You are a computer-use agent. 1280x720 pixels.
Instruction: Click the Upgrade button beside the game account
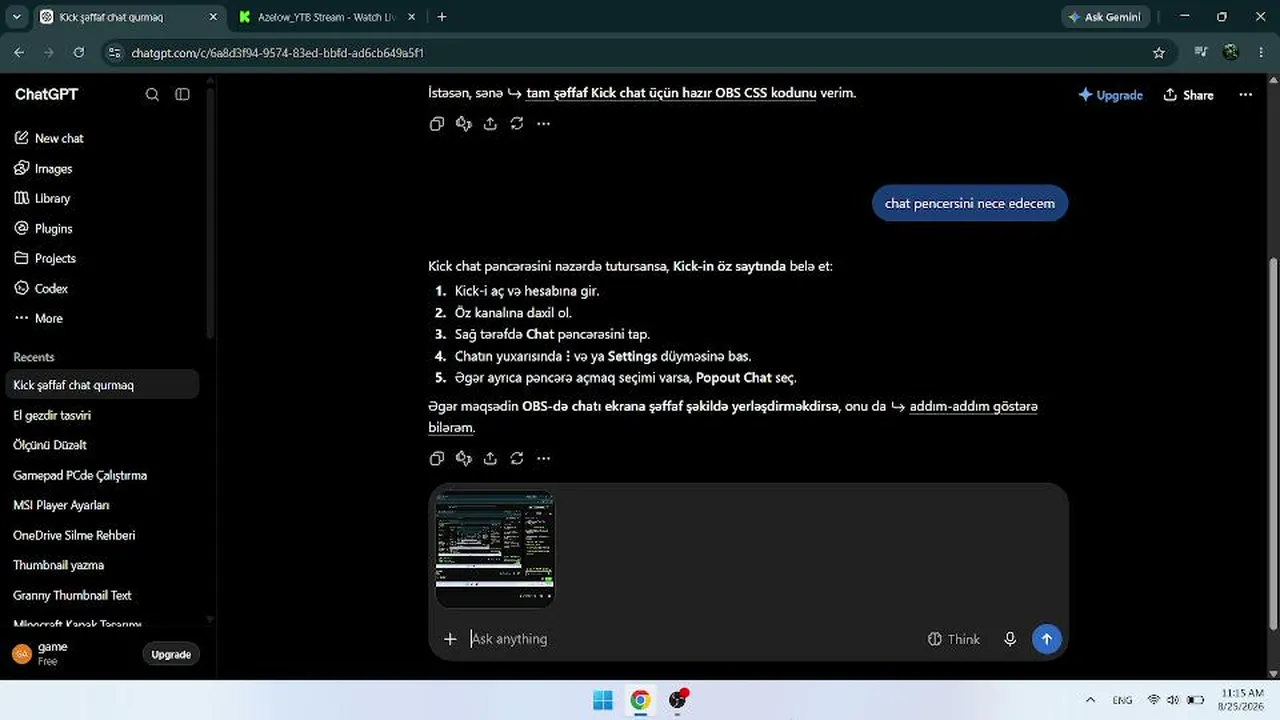[x=171, y=654]
